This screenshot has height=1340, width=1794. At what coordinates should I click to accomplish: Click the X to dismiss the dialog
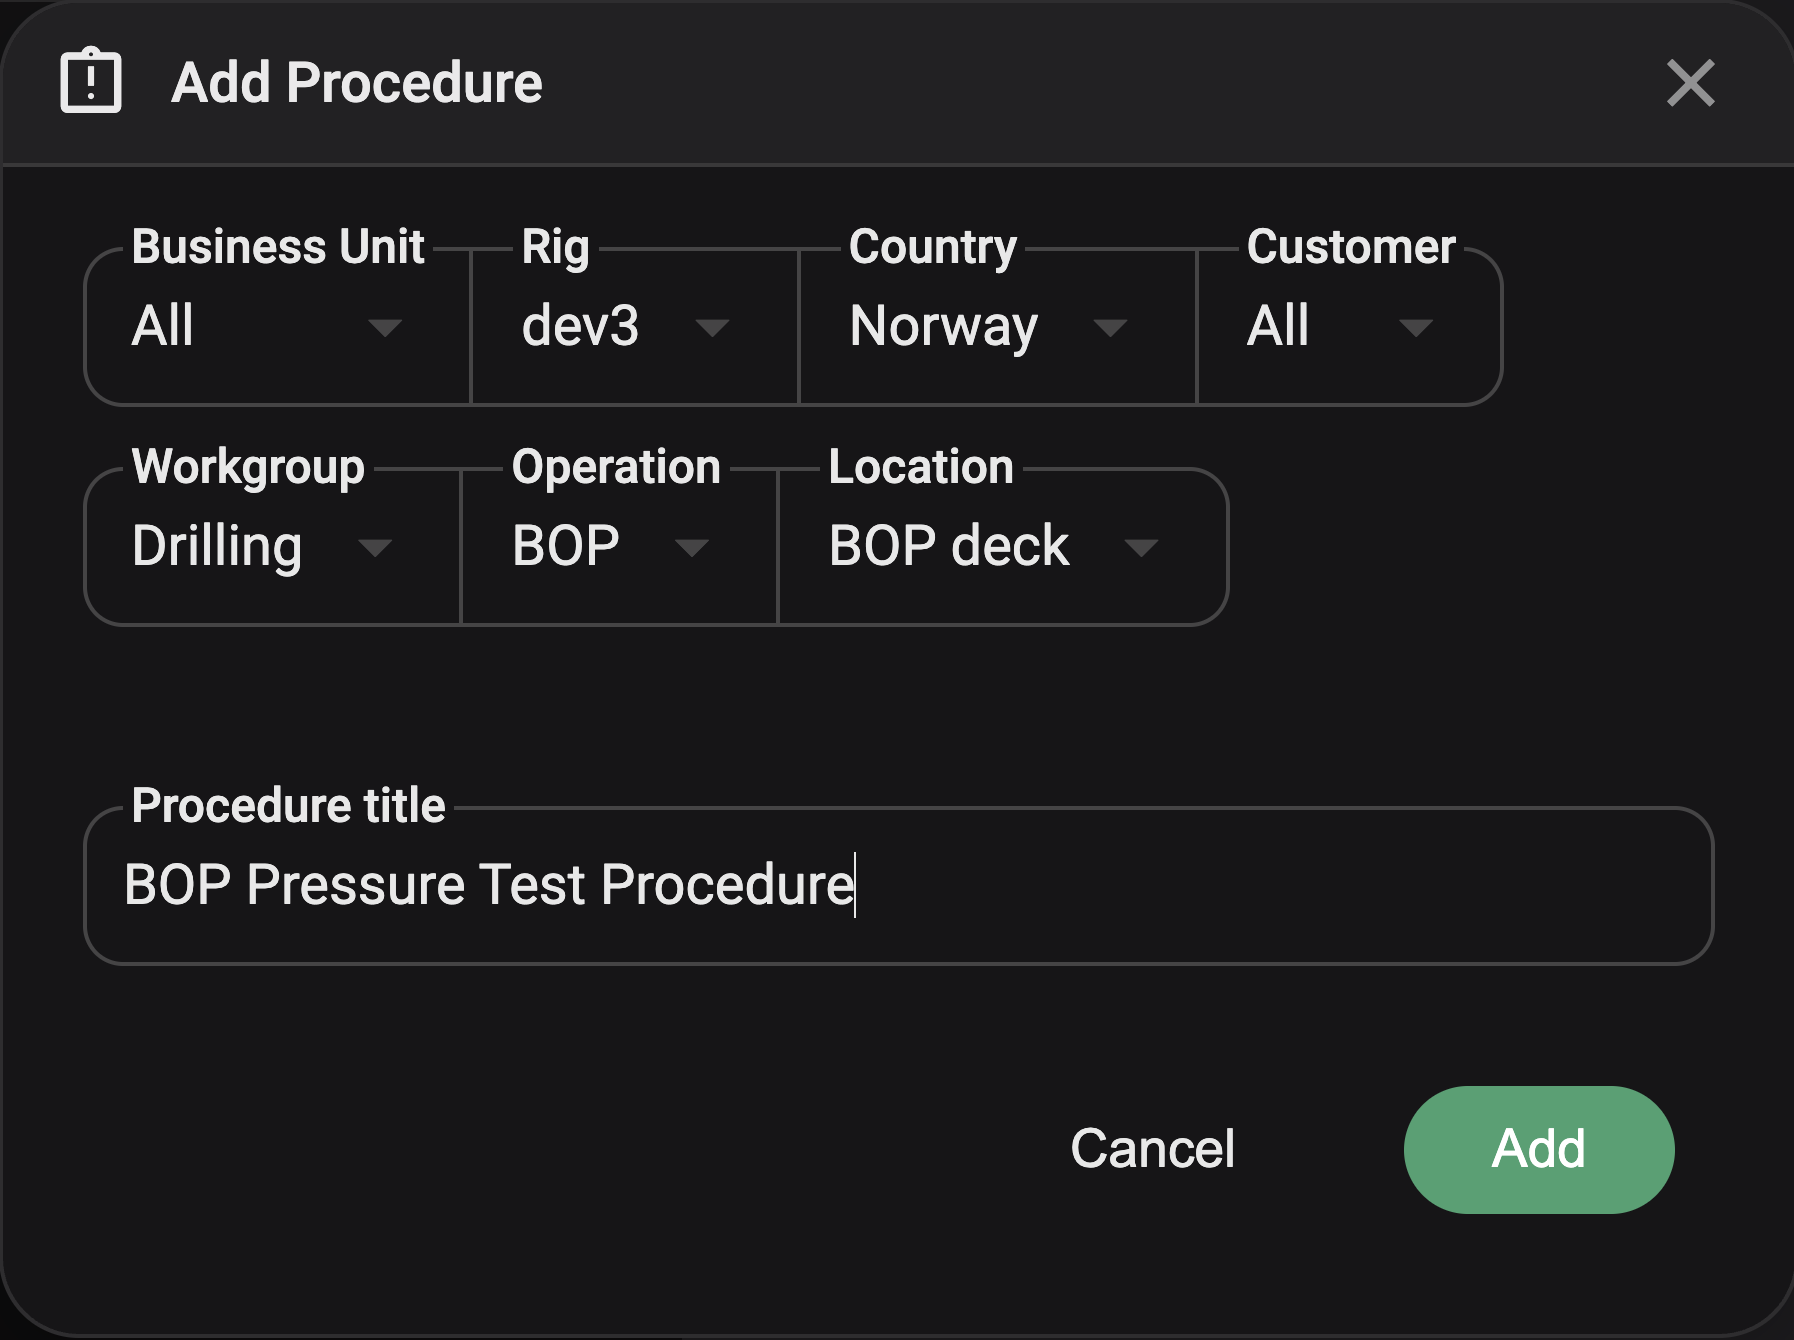[1690, 84]
